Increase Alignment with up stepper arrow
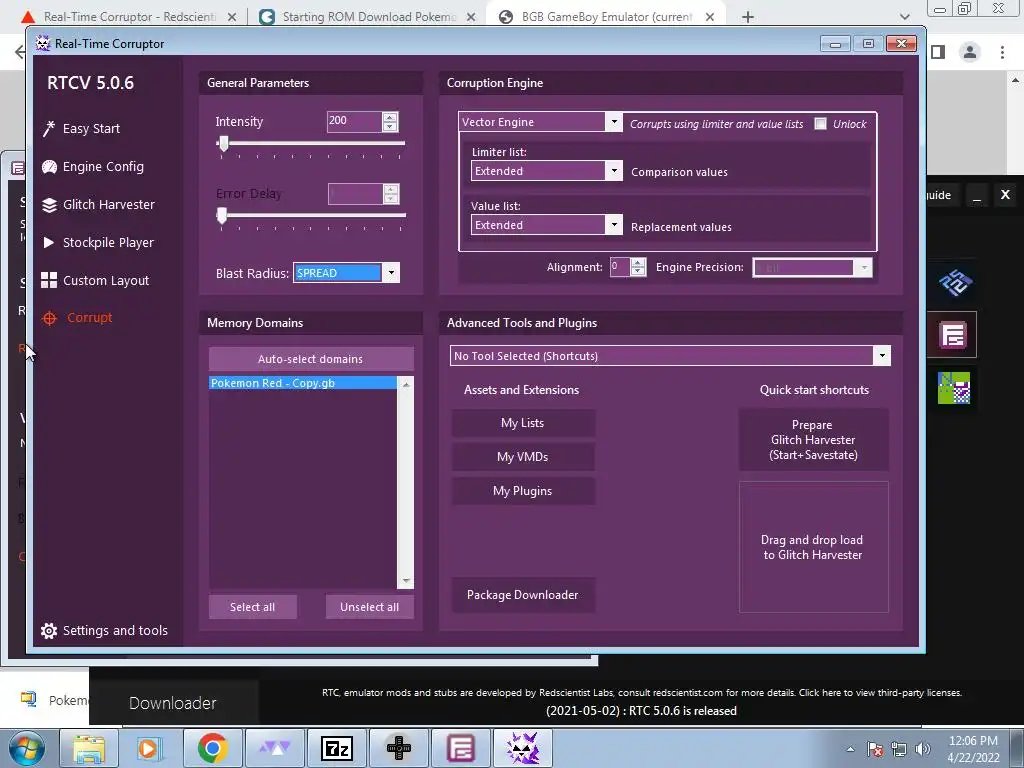This screenshot has width=1024, height=768. (x=638, y=263)
